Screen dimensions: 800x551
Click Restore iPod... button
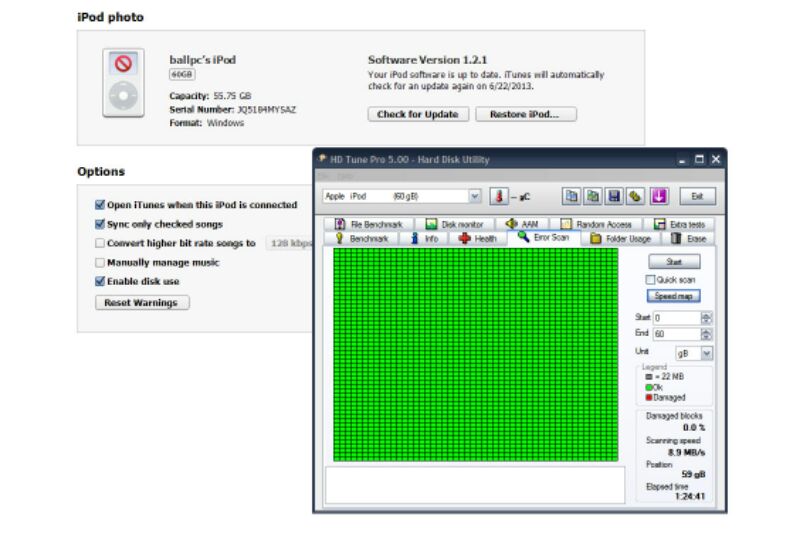click(x=526, y=114)
